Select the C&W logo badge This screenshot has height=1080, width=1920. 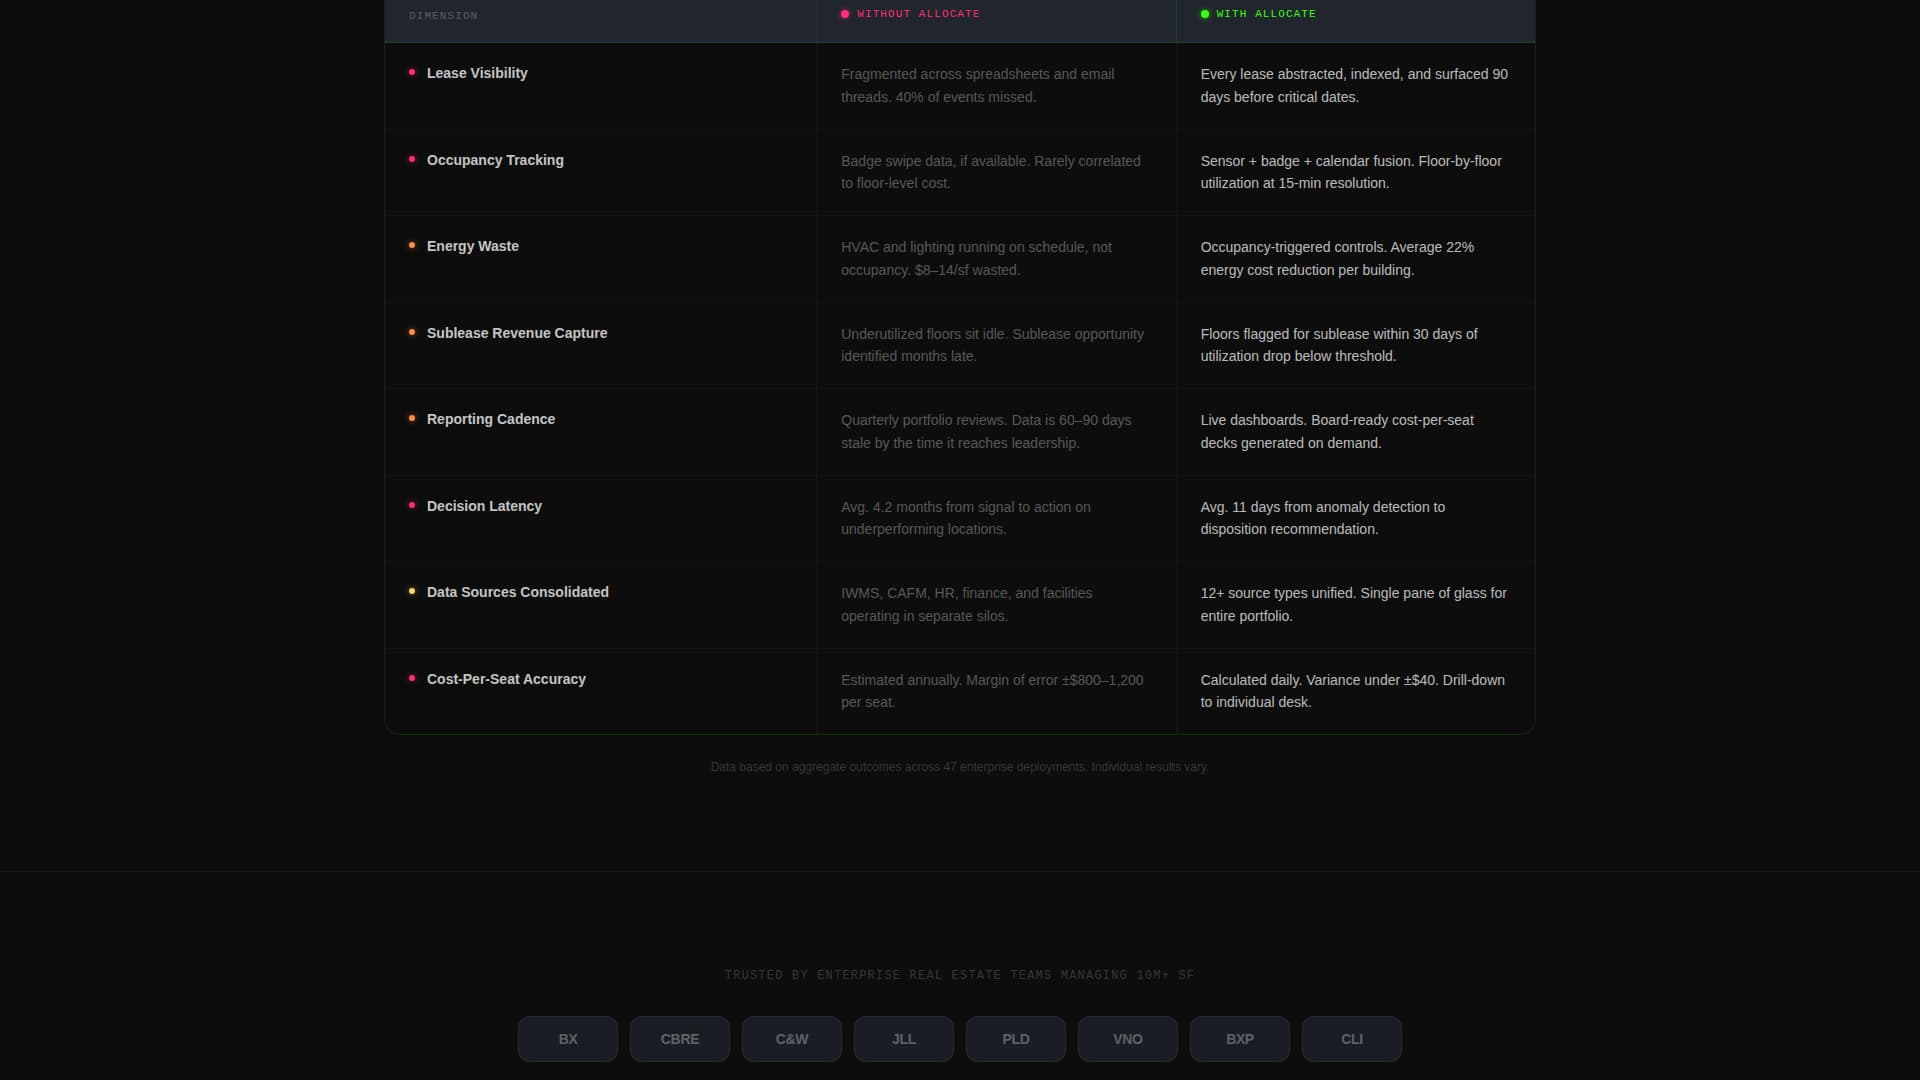coord(791,1039)
